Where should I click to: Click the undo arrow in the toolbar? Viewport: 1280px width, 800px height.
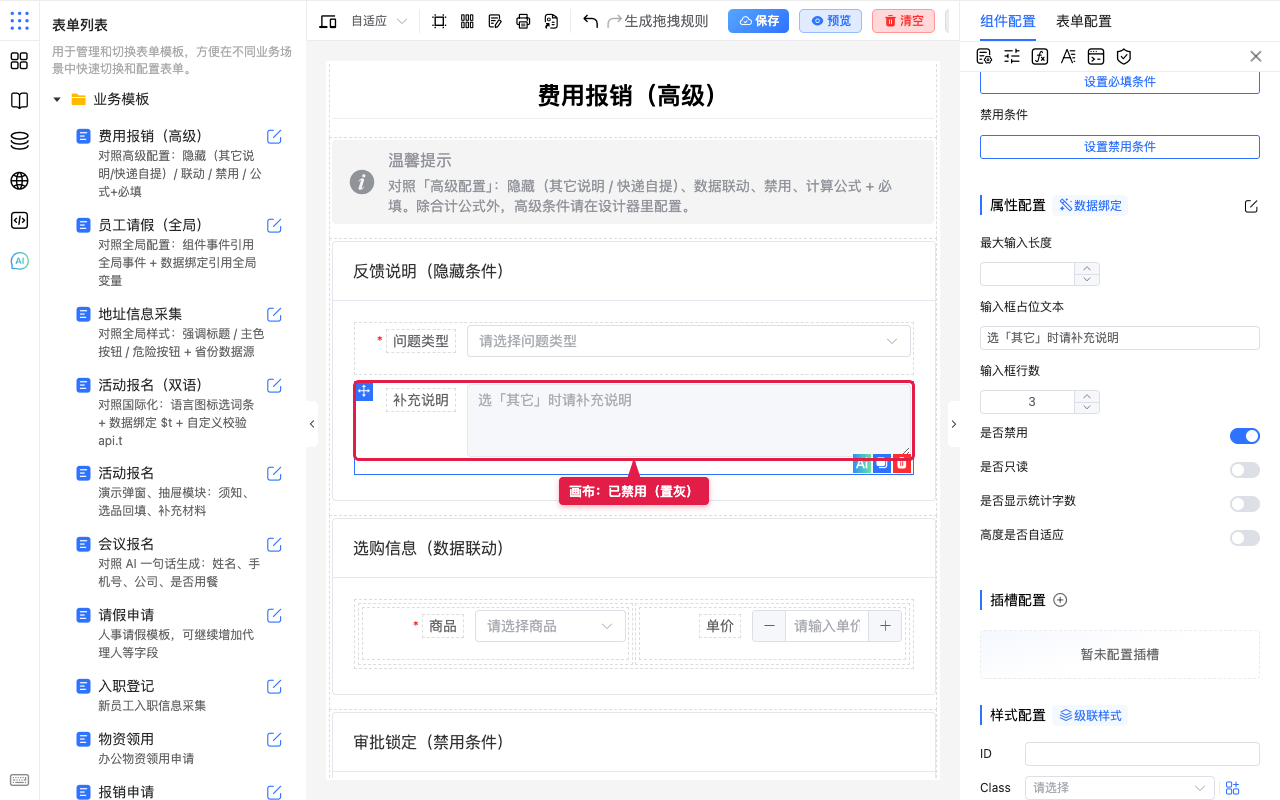pos(590,21)
